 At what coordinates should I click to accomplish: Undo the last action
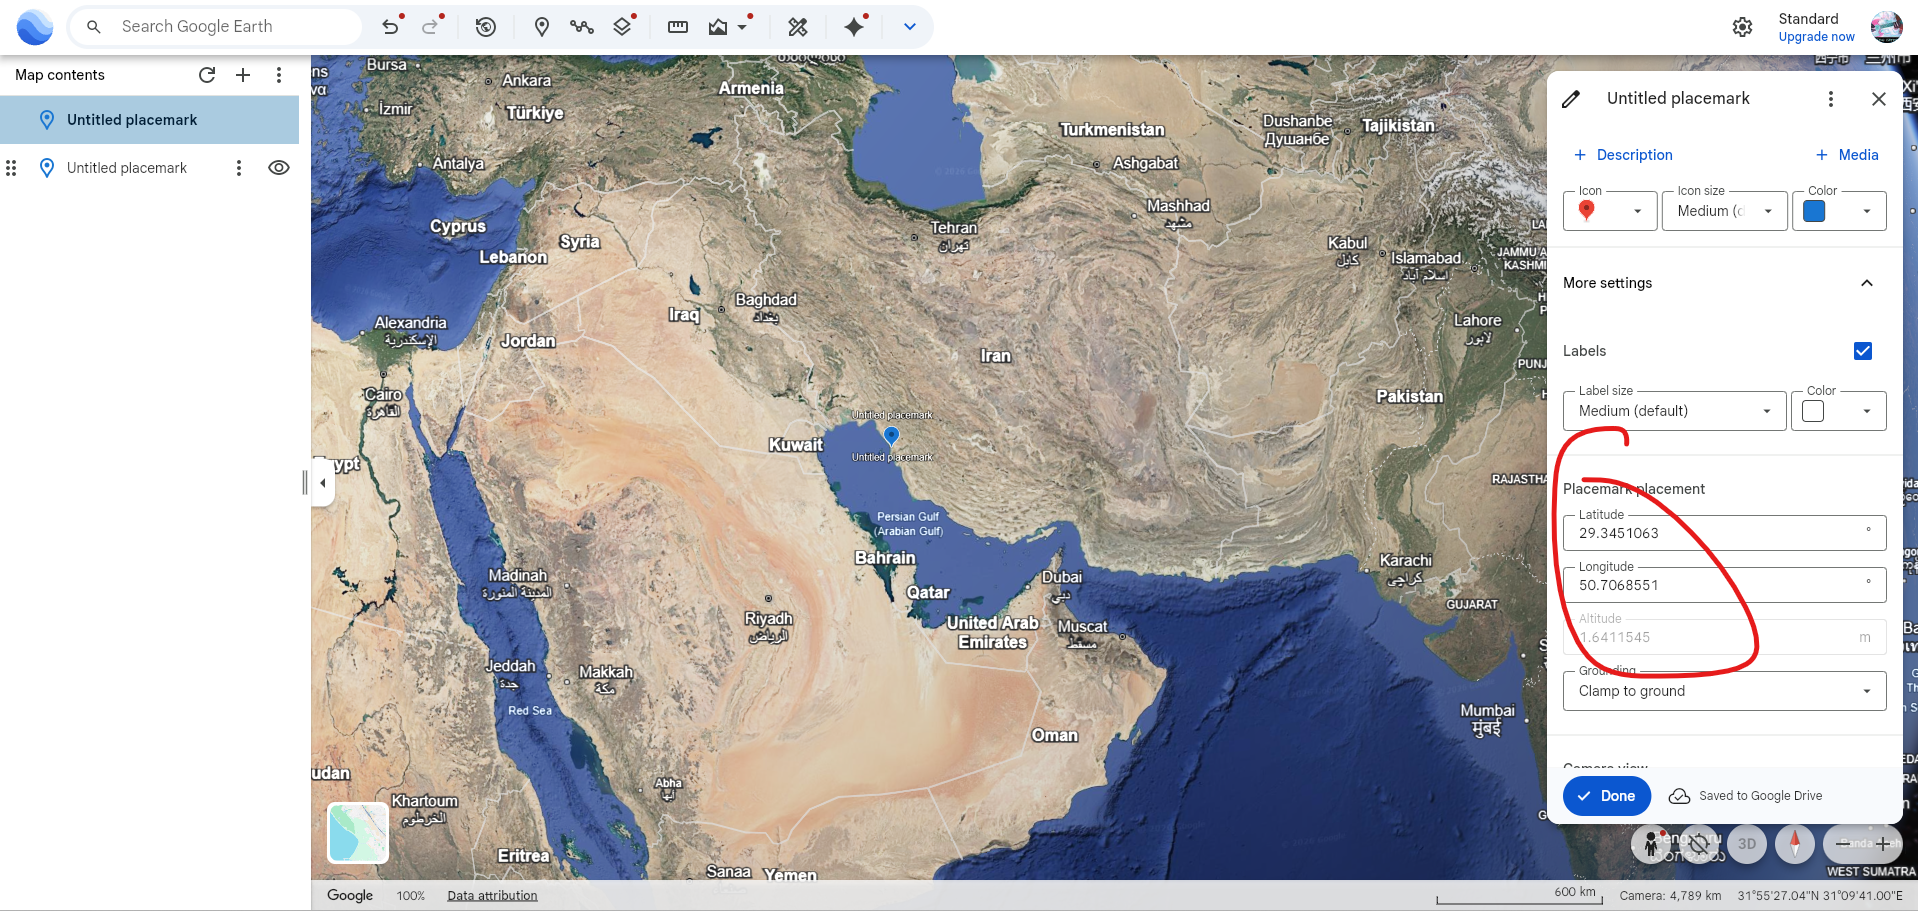[x=390, y=27]
